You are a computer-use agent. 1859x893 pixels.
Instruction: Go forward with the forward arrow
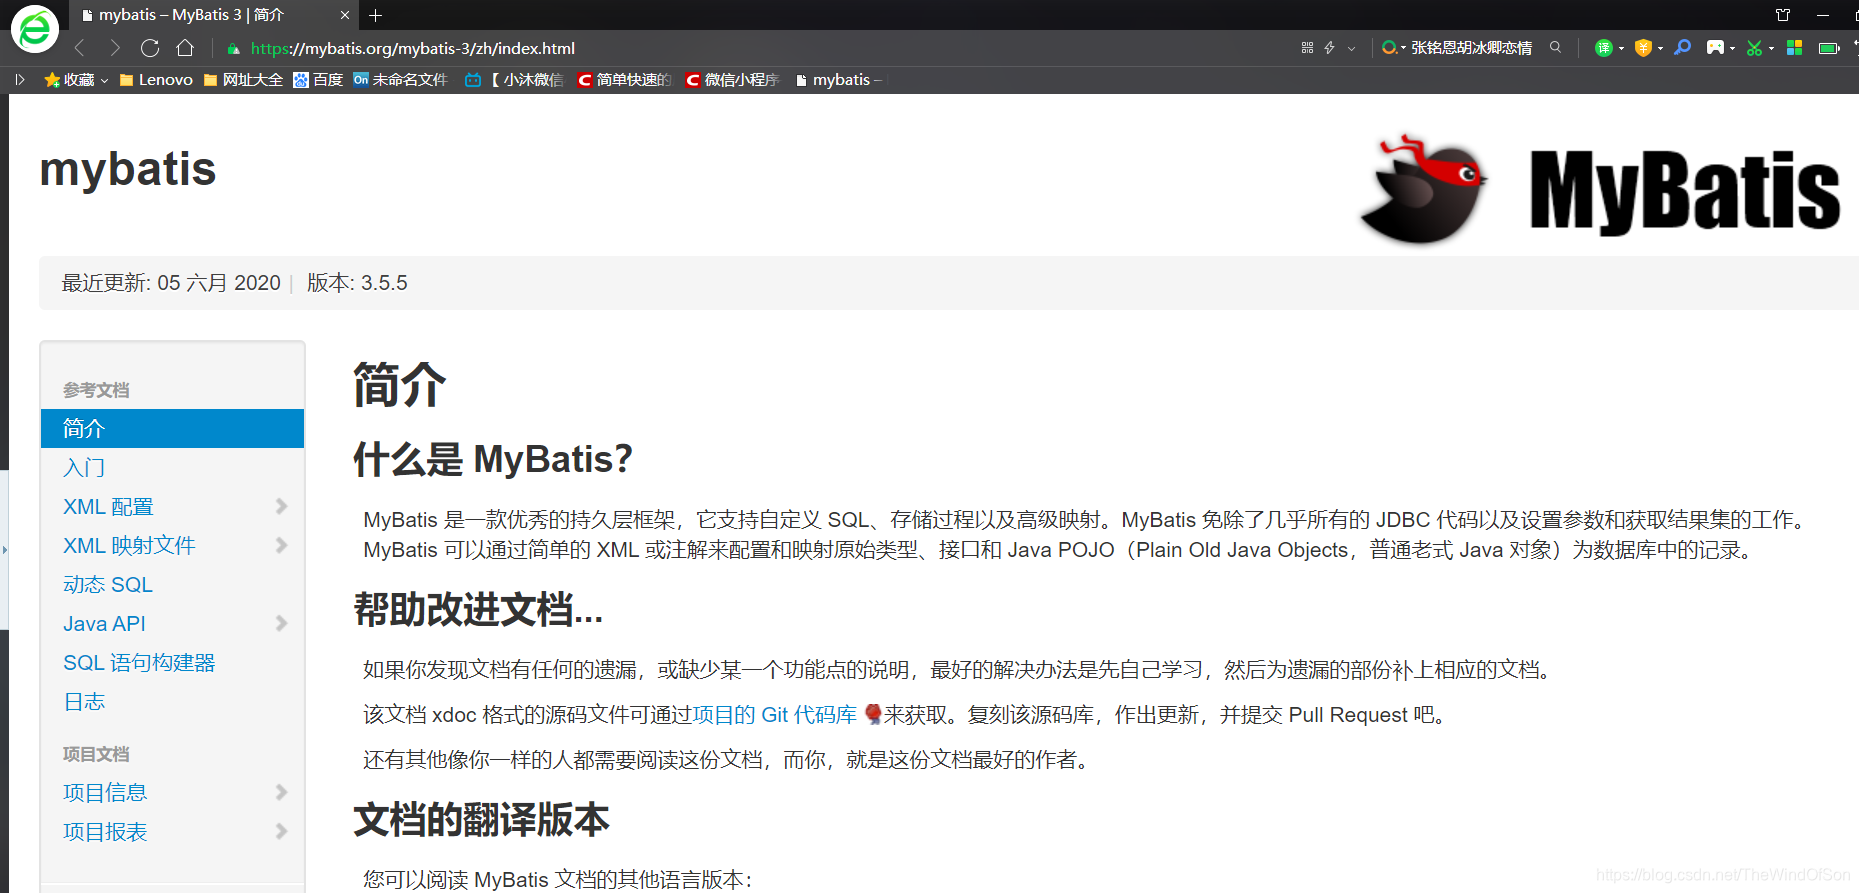(115, 48)
